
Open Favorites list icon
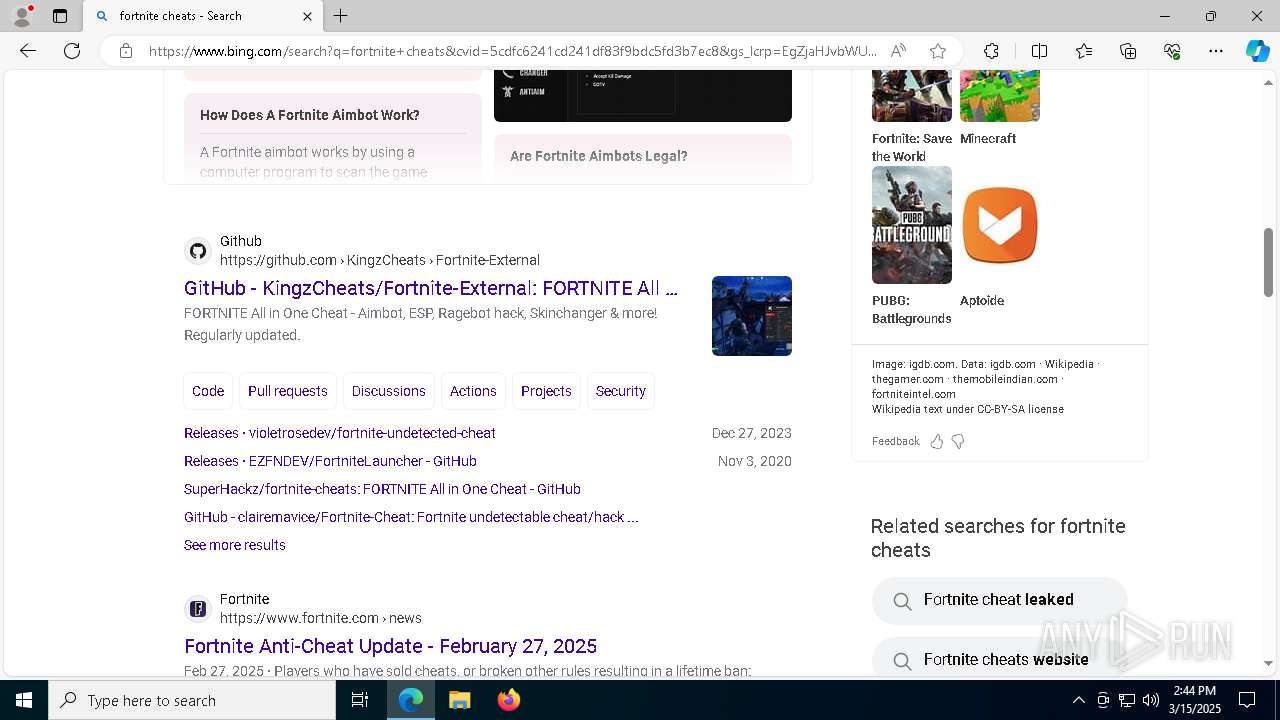pos(1084,51)
